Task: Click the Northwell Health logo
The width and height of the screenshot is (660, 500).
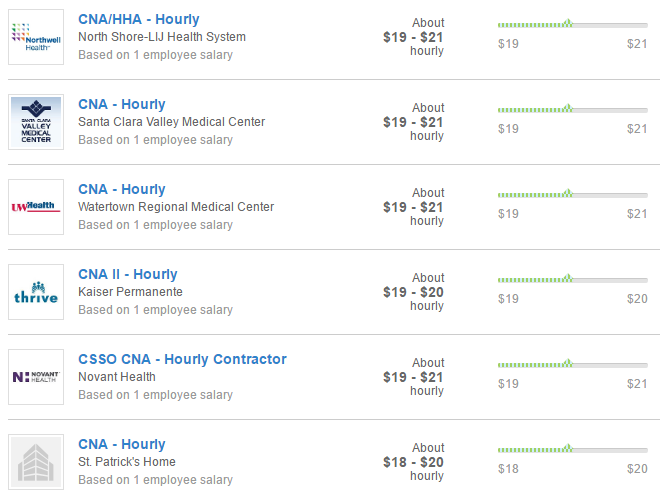Action: pyautogui.click(x=36, y=37)
